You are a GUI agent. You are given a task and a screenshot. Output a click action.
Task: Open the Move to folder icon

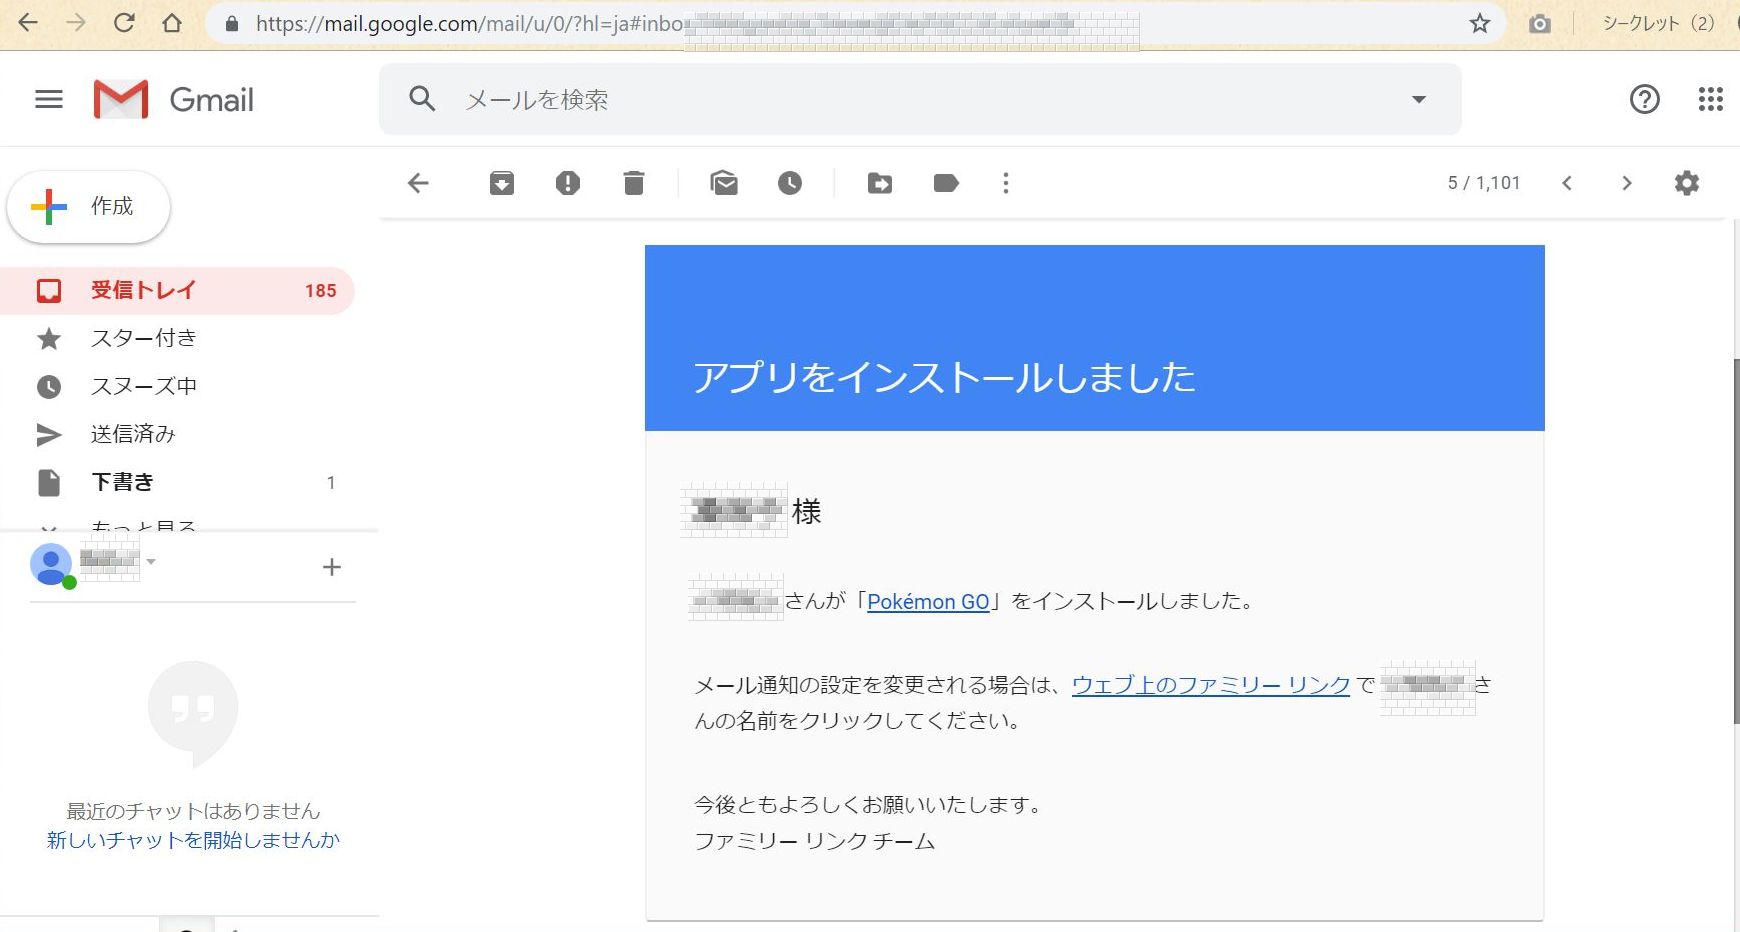pos(880,183)
